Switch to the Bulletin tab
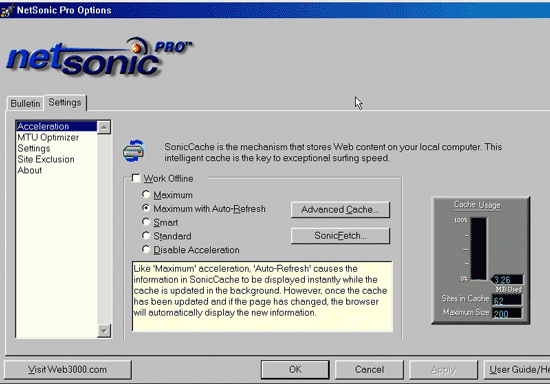This screenshot has width=550, height=384. pos(25,103)
